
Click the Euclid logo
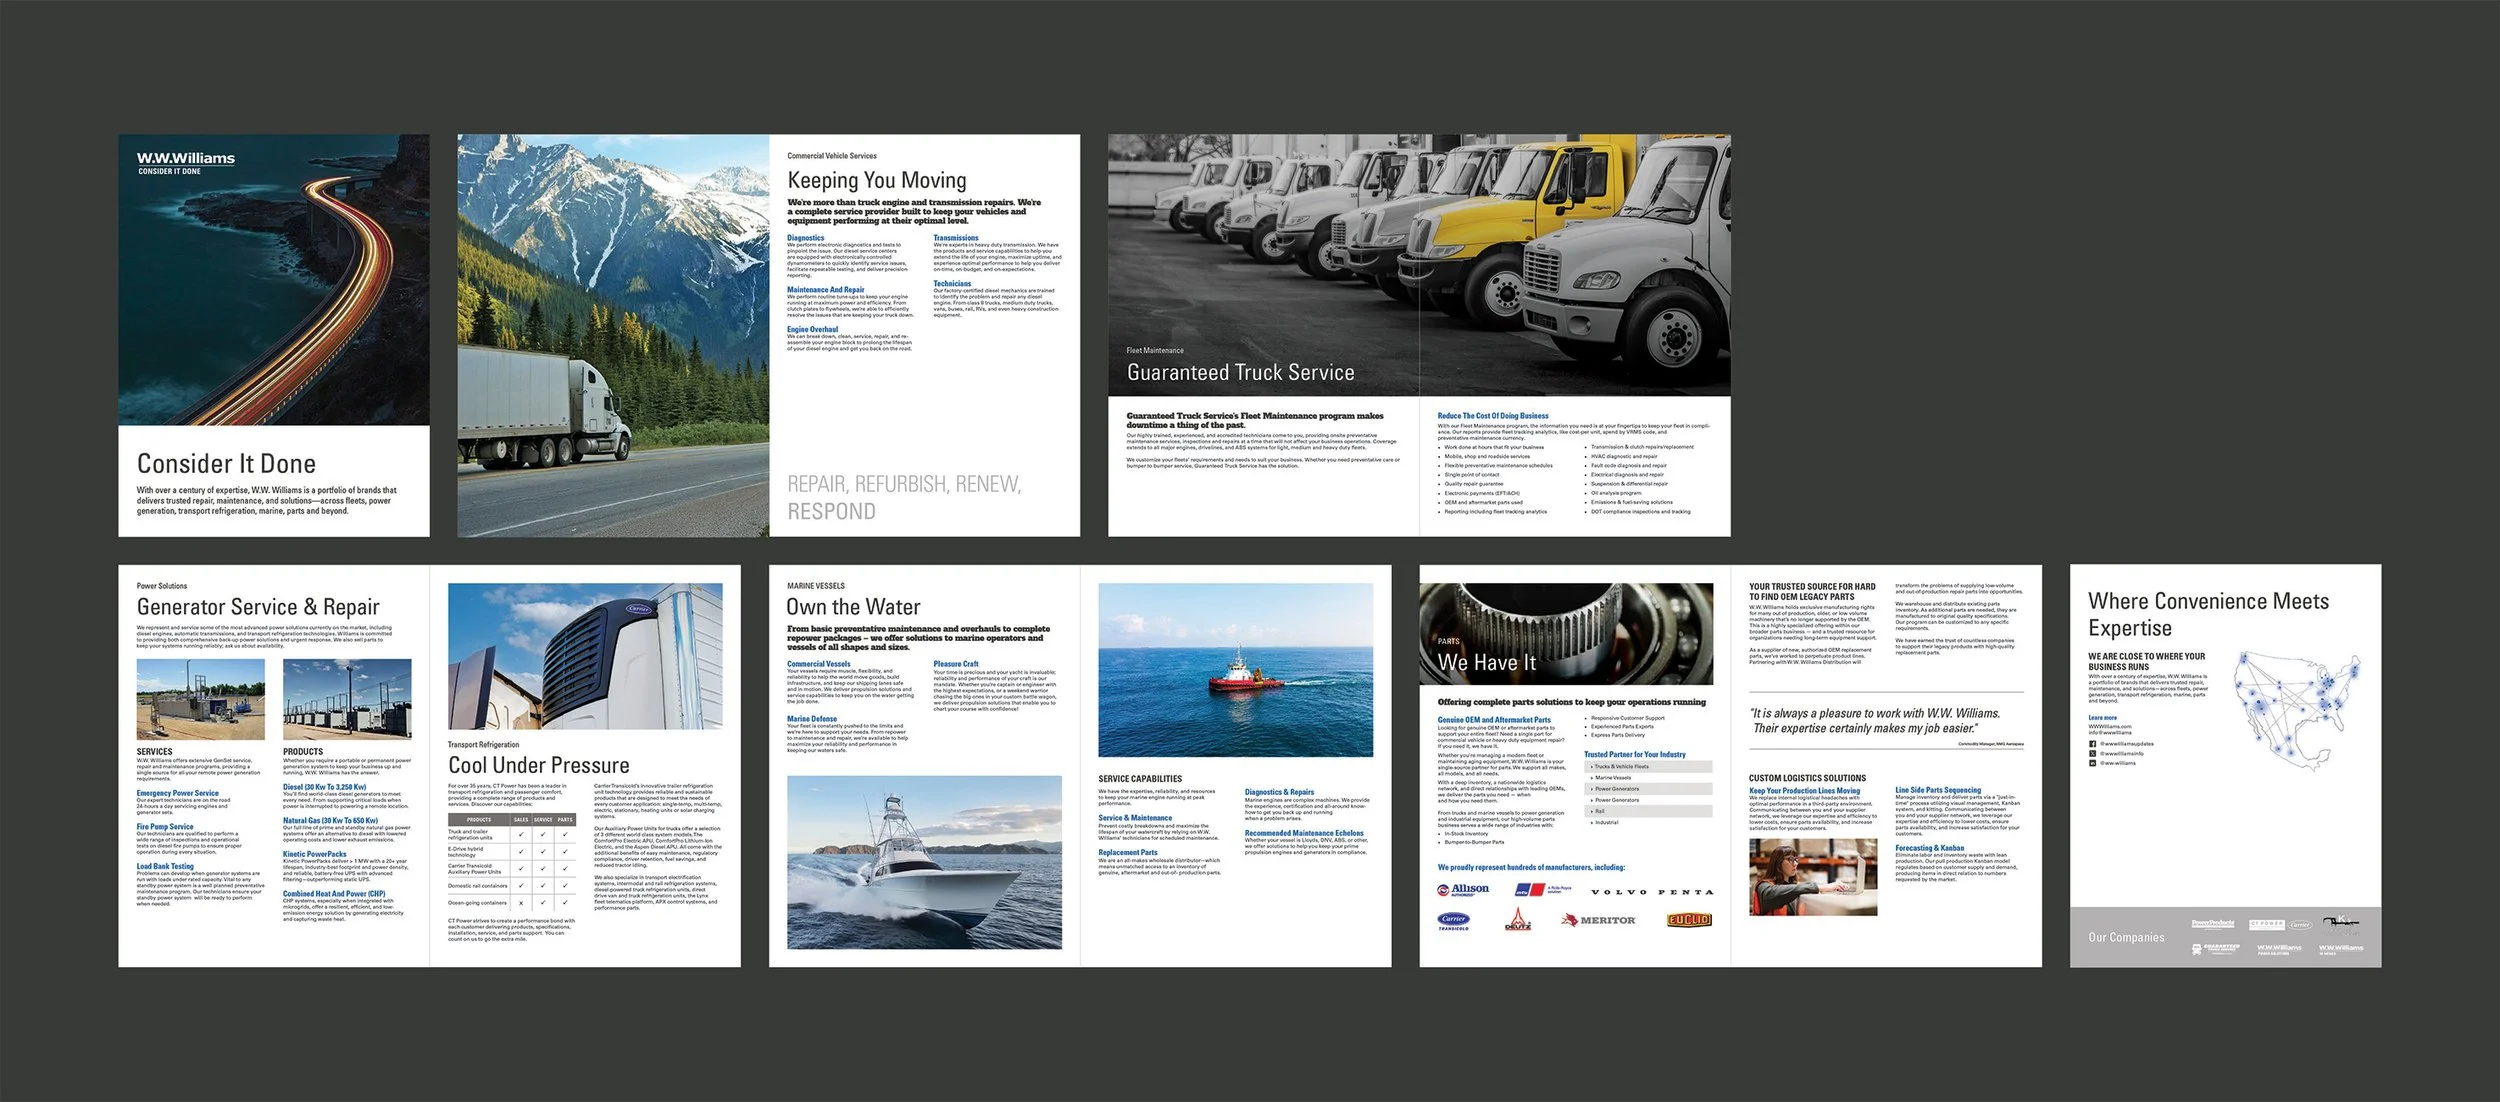(1689, 920)
